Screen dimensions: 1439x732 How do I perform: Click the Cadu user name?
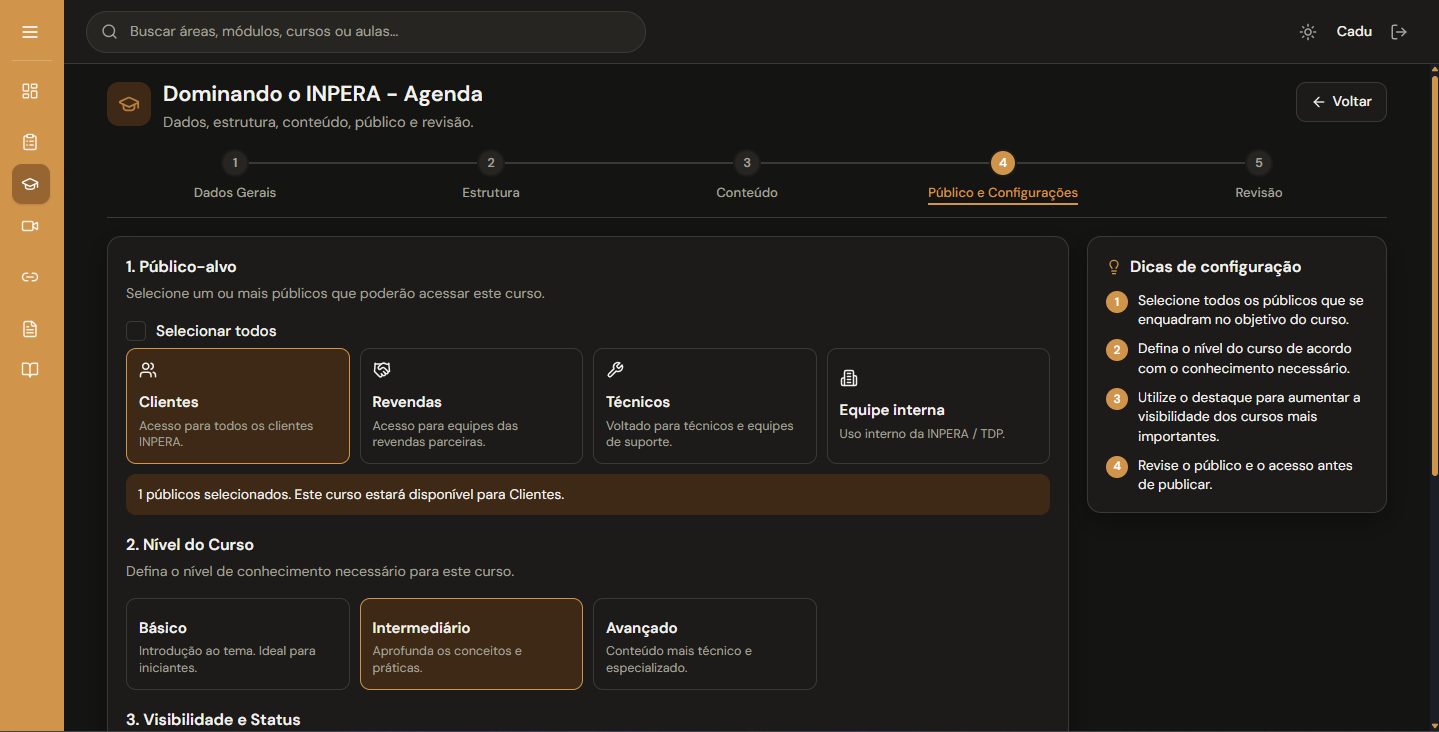[x=1354, y=32]
